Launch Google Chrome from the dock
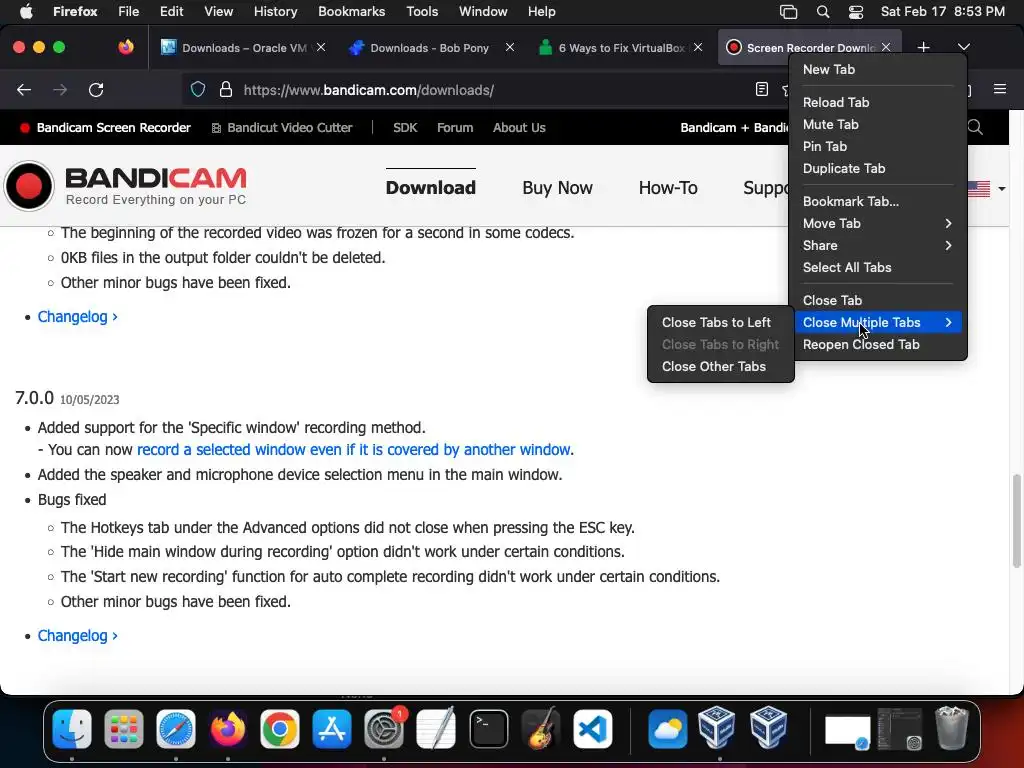Viewport: 1024px width, 768px height. pos(280,729)
